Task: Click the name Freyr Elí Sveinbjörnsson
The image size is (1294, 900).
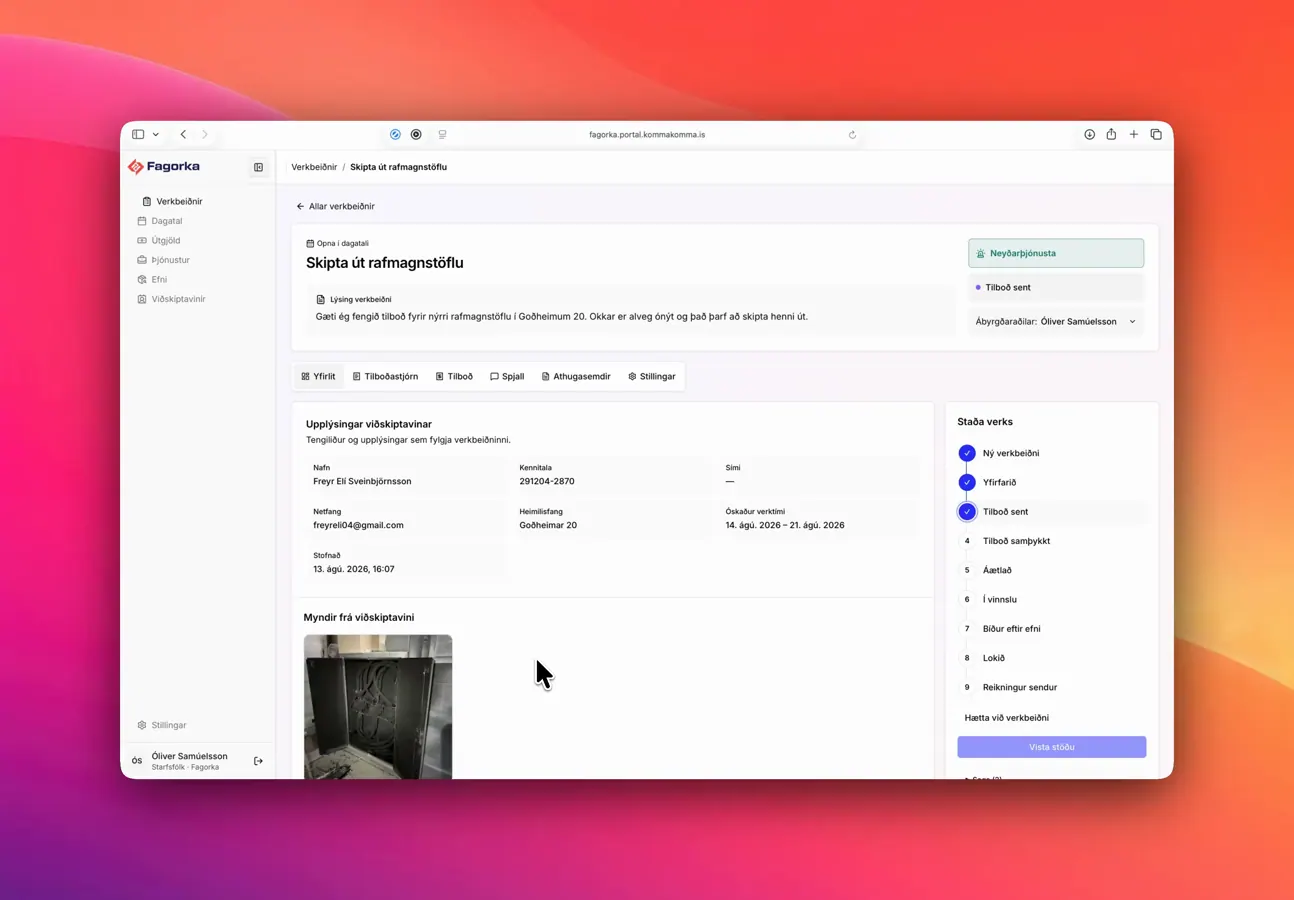Action: coord(362,481)
